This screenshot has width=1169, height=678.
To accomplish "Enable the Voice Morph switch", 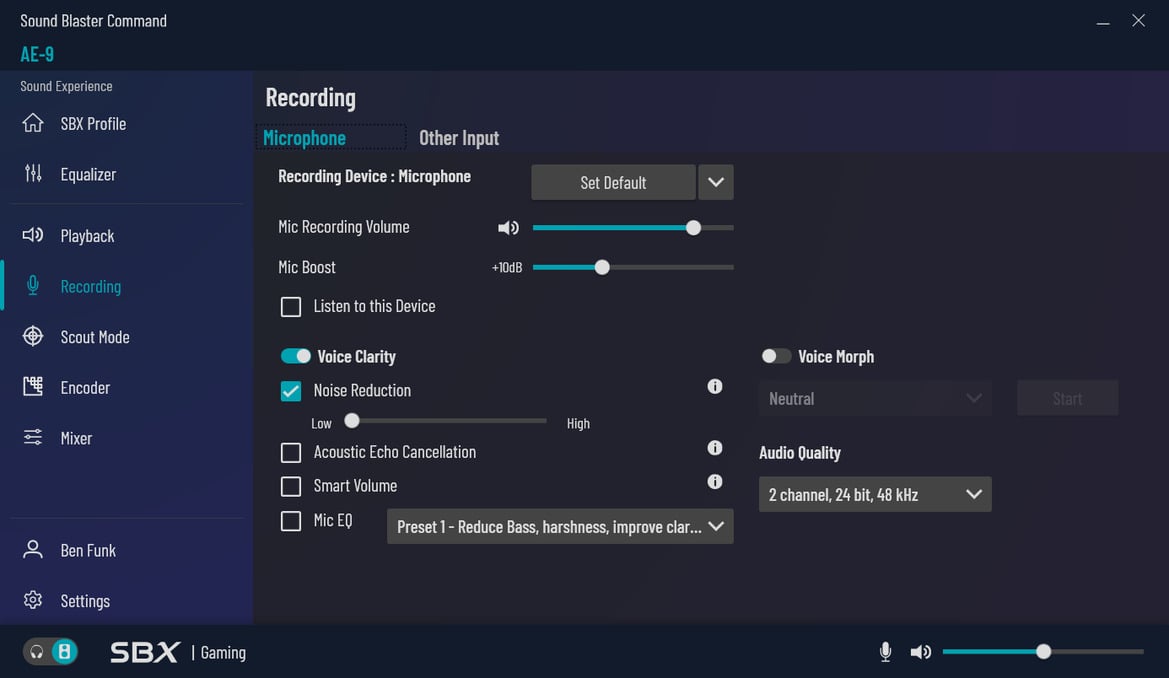I will pos(775,356).
